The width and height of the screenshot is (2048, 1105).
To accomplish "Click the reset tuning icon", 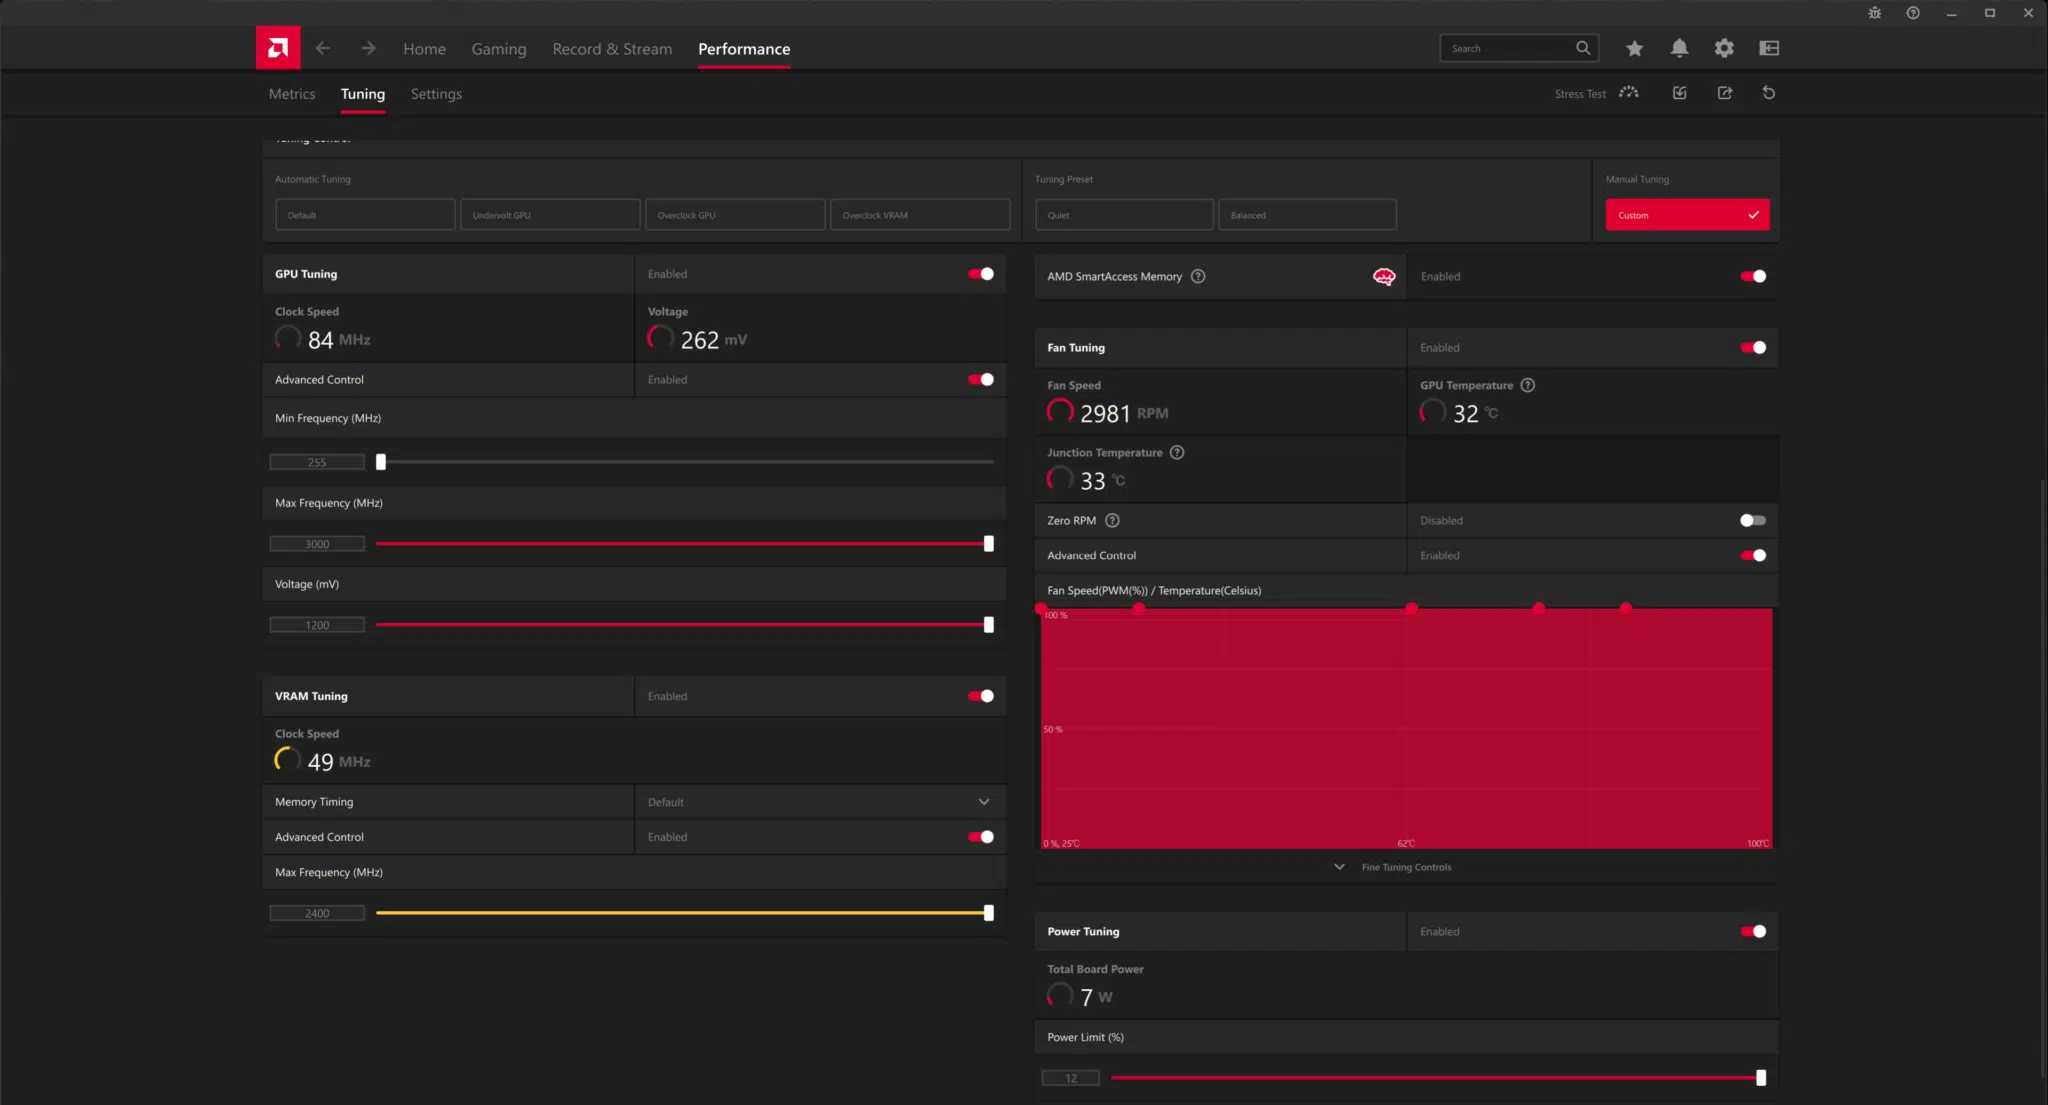I will (x=1769, y=93).
